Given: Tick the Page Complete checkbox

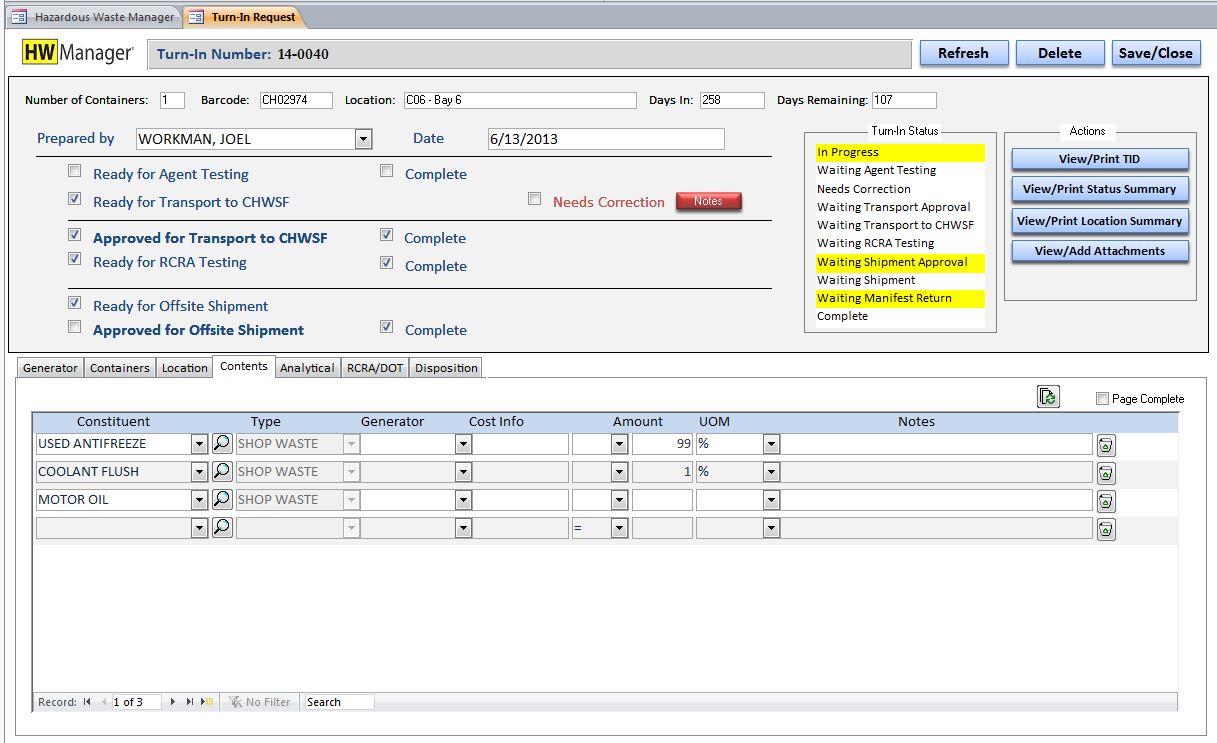Looking at the screenshot, I should pyautogui.click(x=1102, y=399).
